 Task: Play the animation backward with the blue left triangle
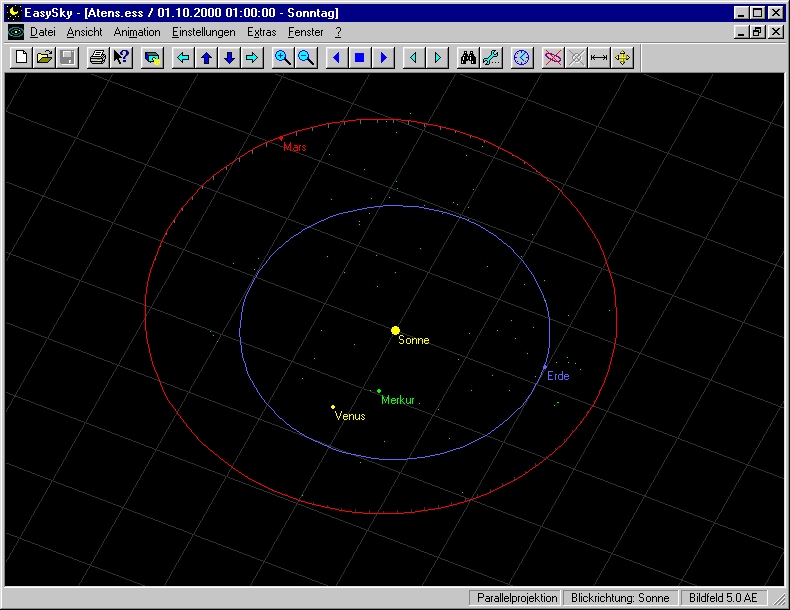337,58
